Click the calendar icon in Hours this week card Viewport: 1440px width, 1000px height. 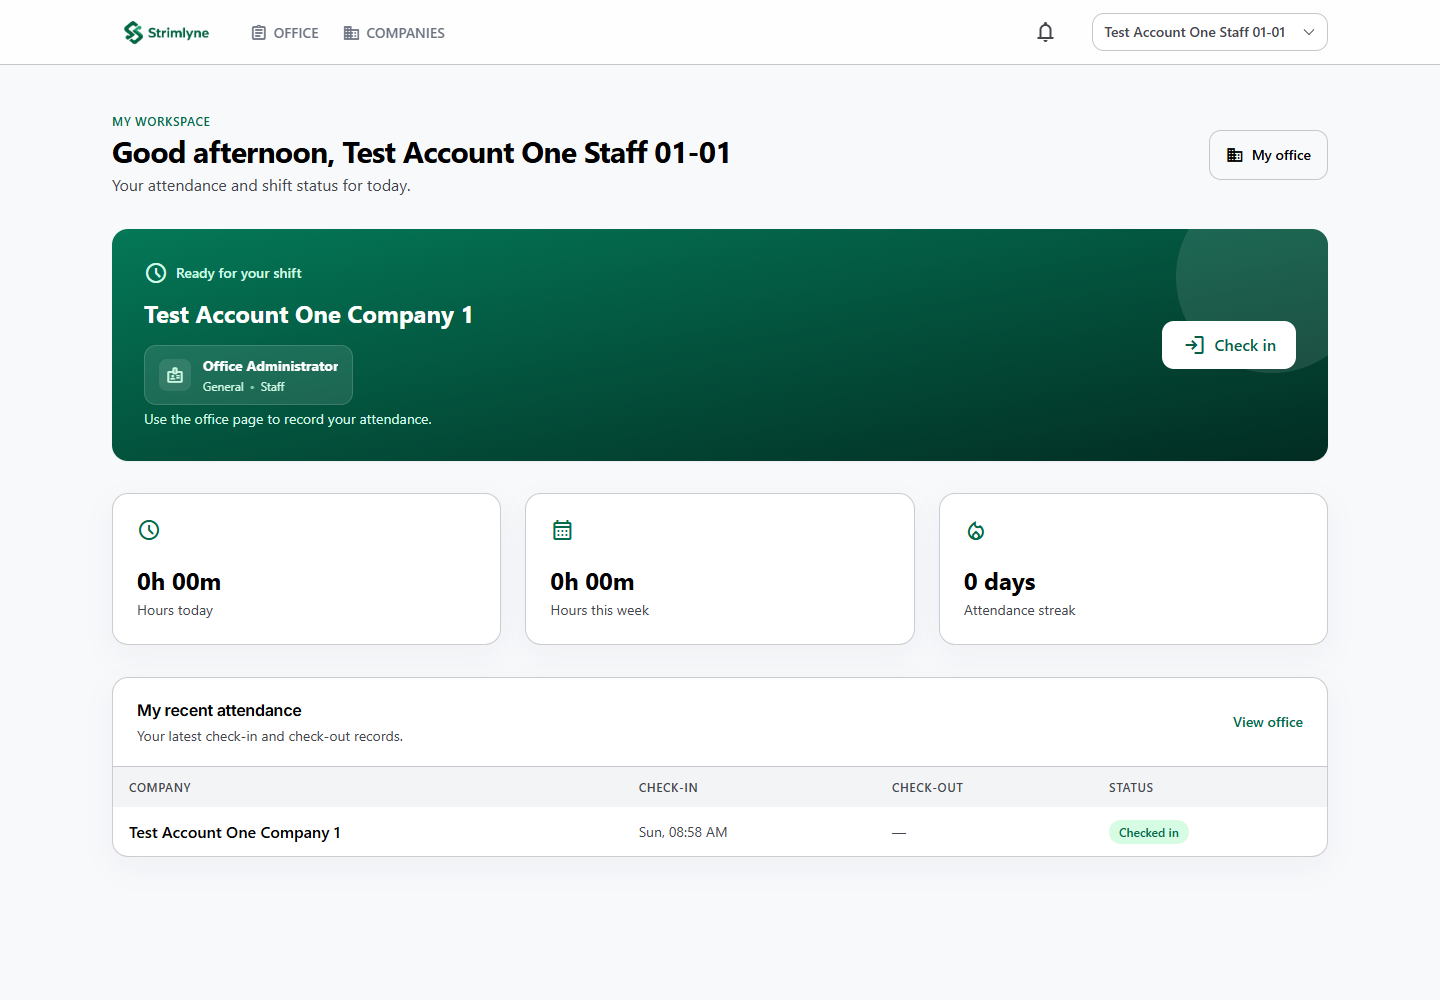click(x=562, y=530)
